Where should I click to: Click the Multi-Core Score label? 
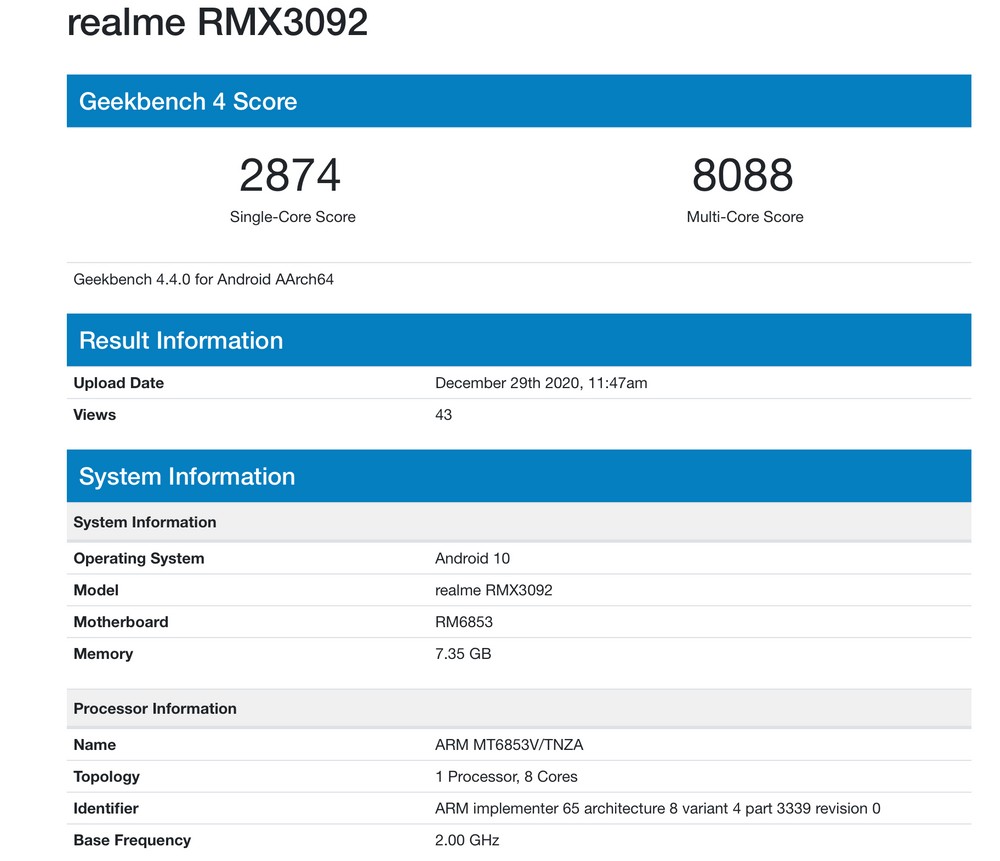click(745, 217)
